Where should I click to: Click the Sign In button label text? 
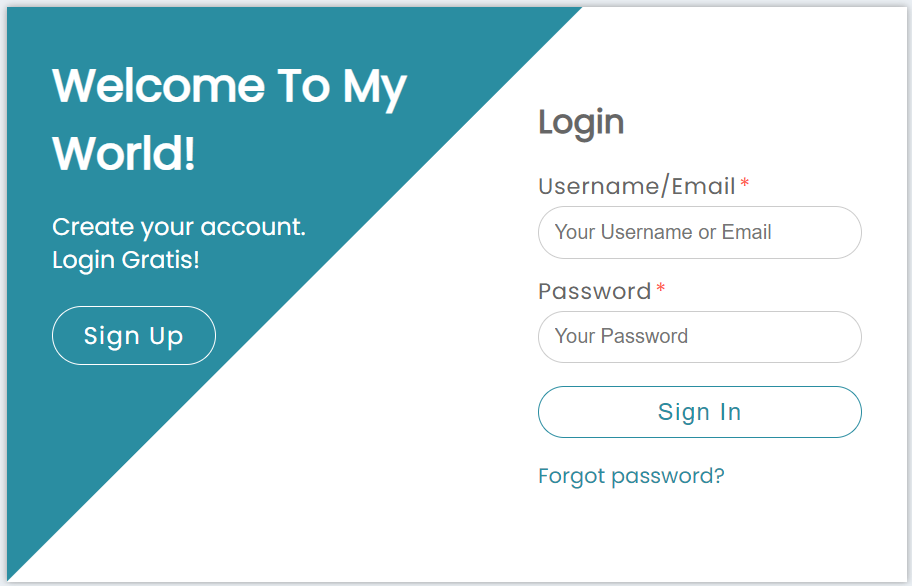pos(699,411)
